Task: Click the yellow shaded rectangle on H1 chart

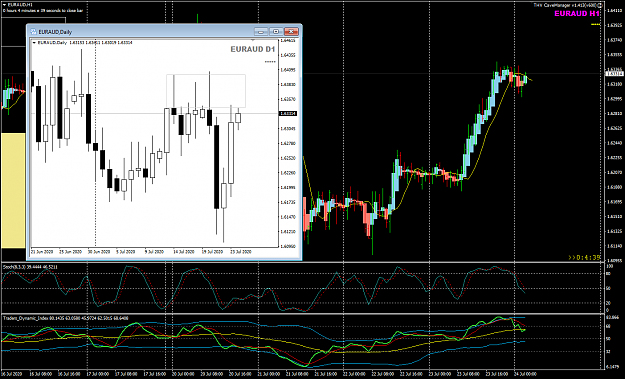Action: pos(13,190)
